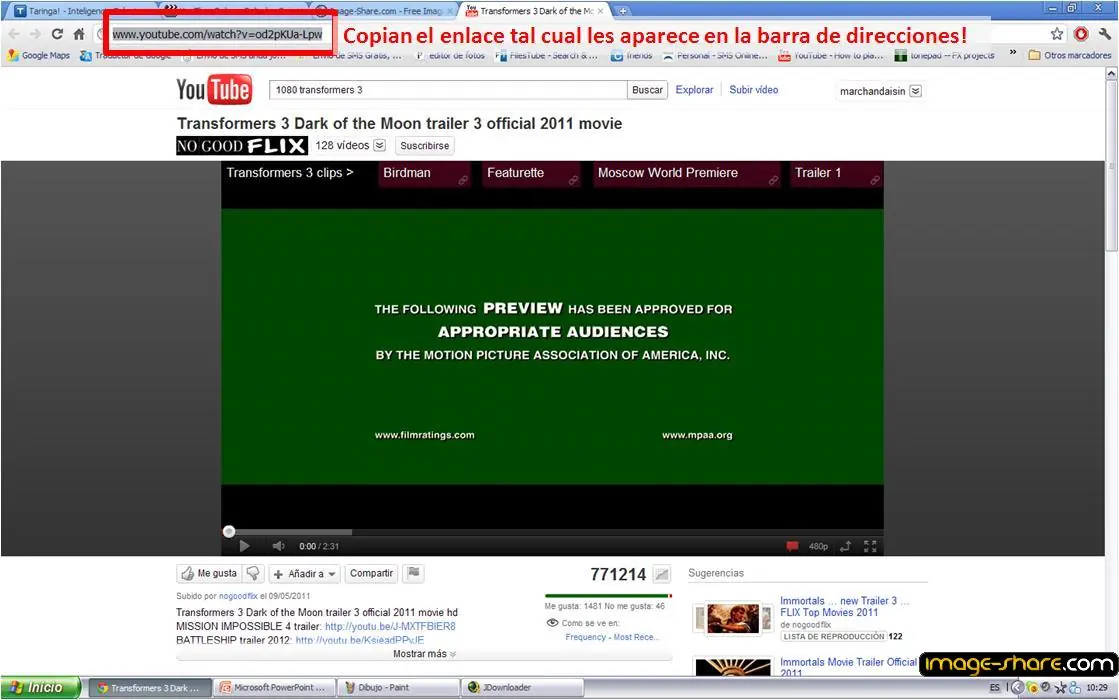Open the Explorar link
Image resolution: width=1119 pixels, height=700 pixels.
click(x=694, y=90)
